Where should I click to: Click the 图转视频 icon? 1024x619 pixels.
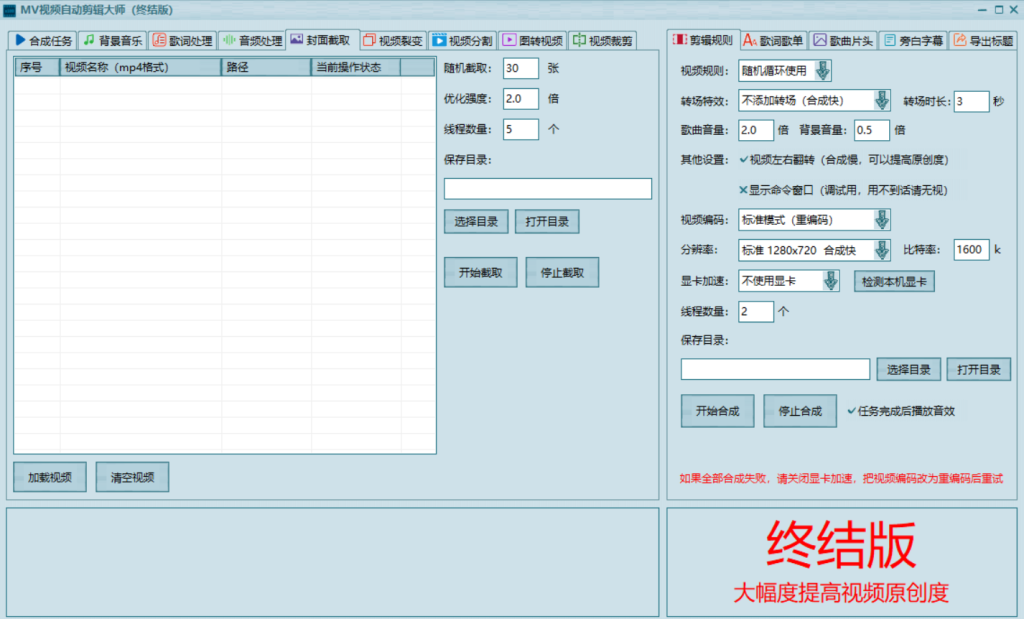coord(509,41)
